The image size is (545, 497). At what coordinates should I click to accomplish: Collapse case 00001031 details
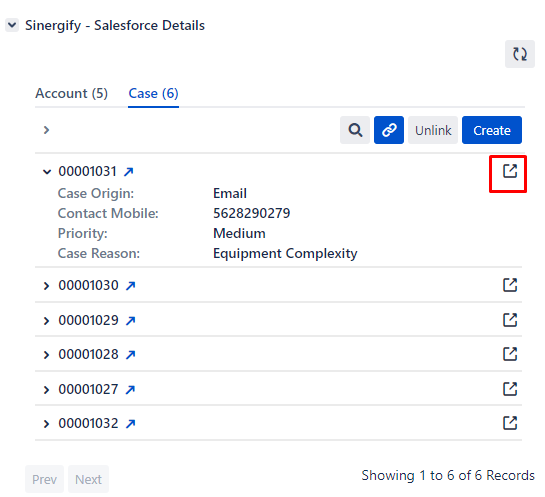47,172
